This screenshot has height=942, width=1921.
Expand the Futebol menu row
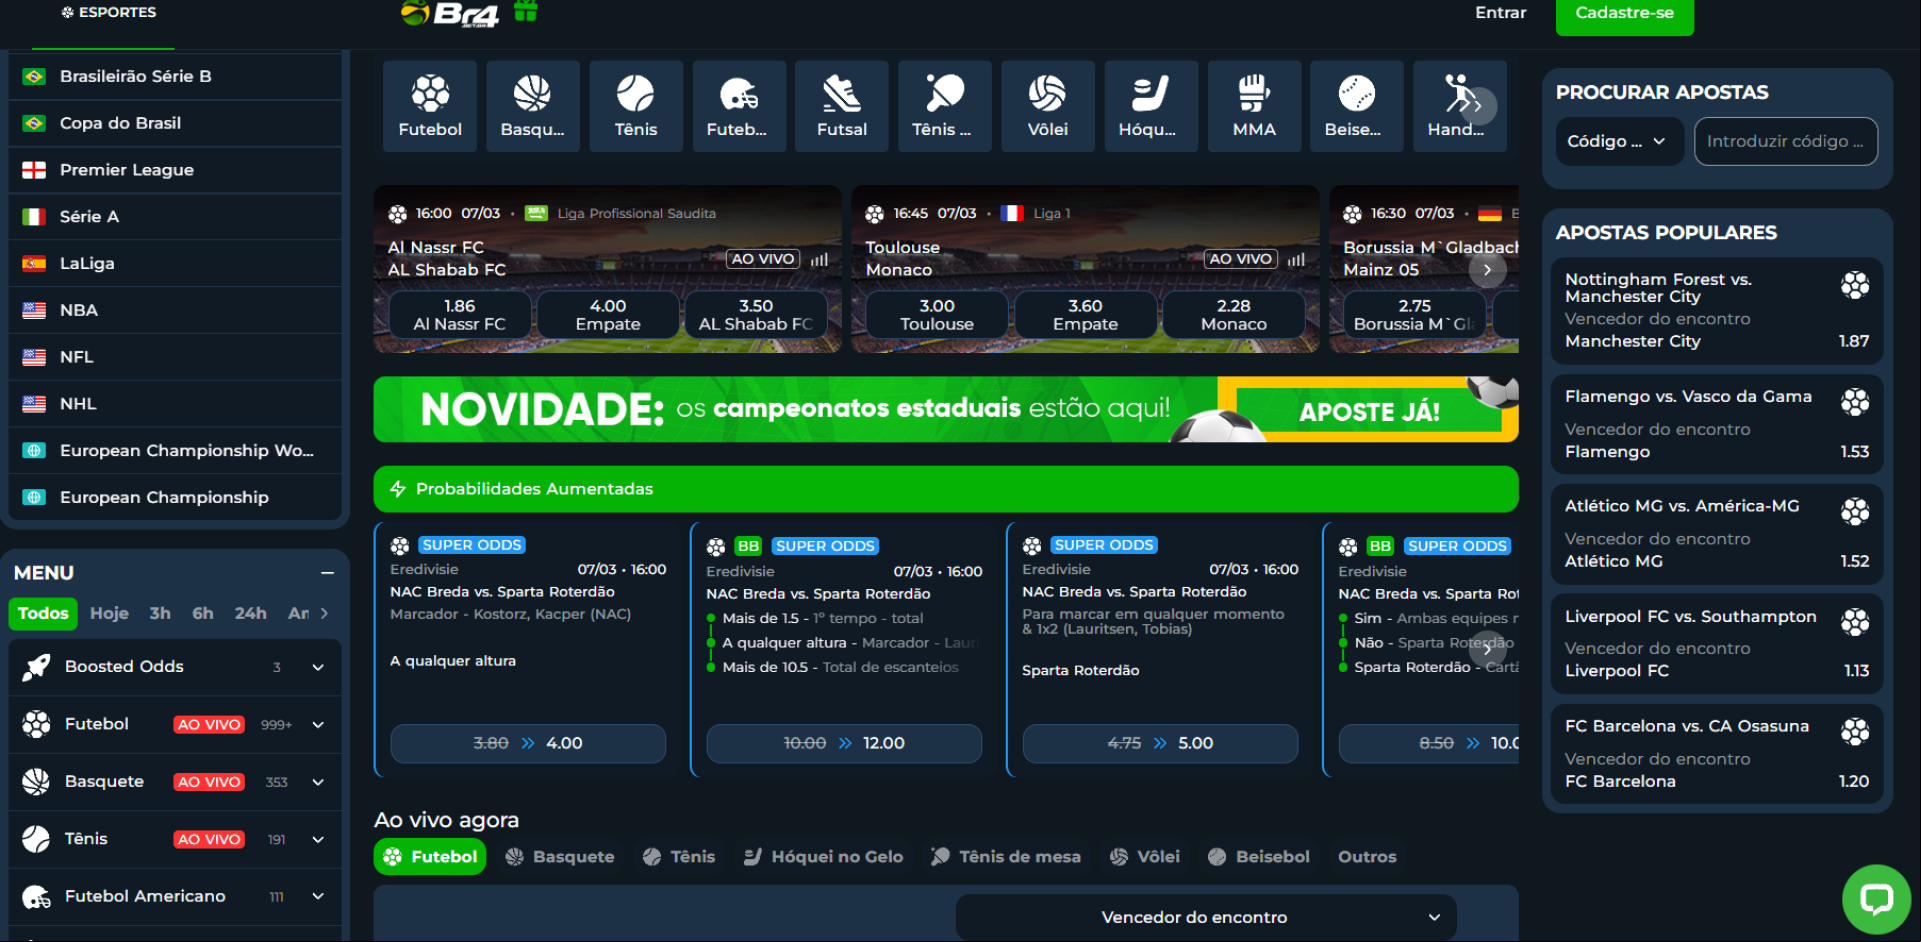[318, 725]
